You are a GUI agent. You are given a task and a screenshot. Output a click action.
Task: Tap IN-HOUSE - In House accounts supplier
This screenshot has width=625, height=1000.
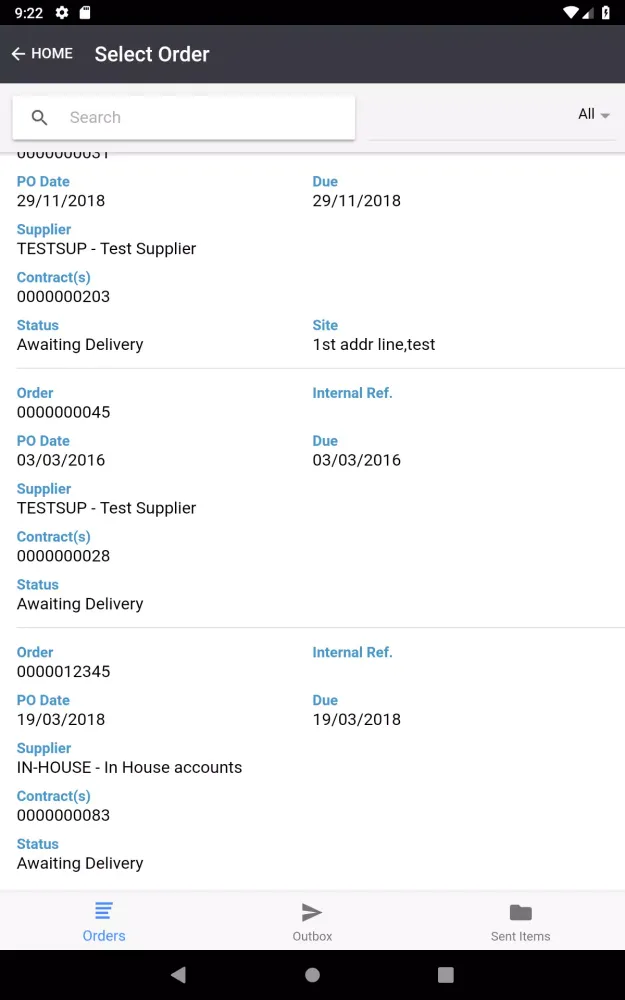pos(130,767)
